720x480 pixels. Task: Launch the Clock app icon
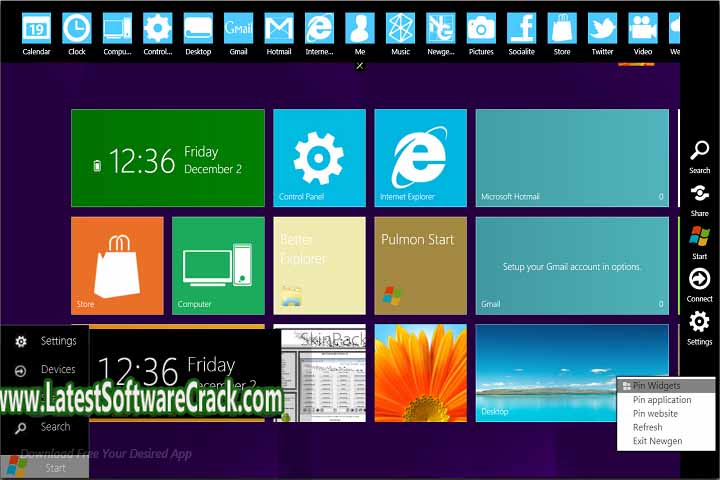77,28
